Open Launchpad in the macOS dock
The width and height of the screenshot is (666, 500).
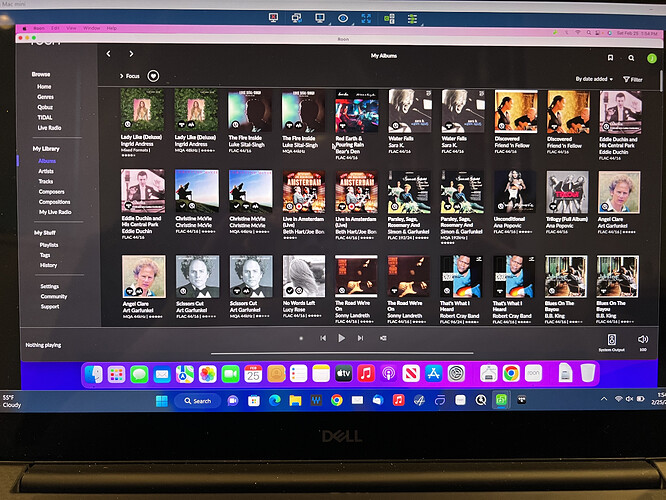[x=116, y=374]
